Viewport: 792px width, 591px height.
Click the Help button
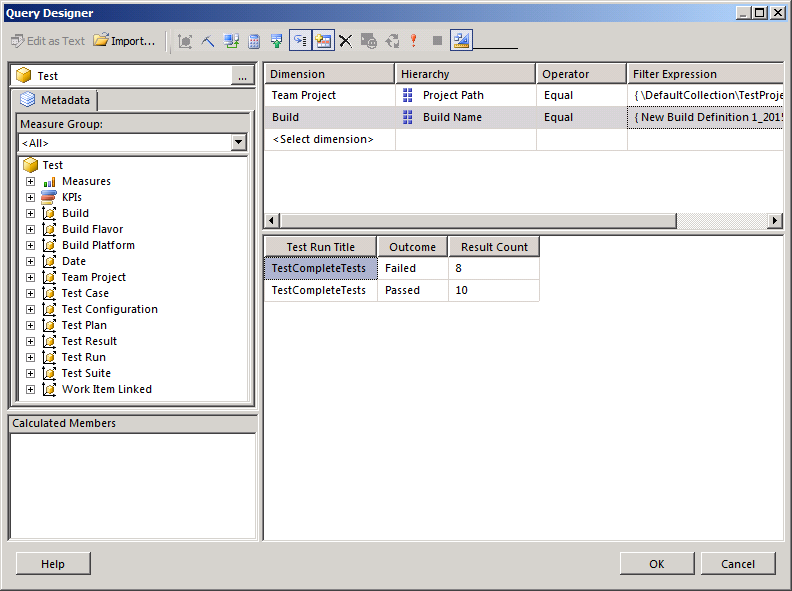(x=53, y=564)
